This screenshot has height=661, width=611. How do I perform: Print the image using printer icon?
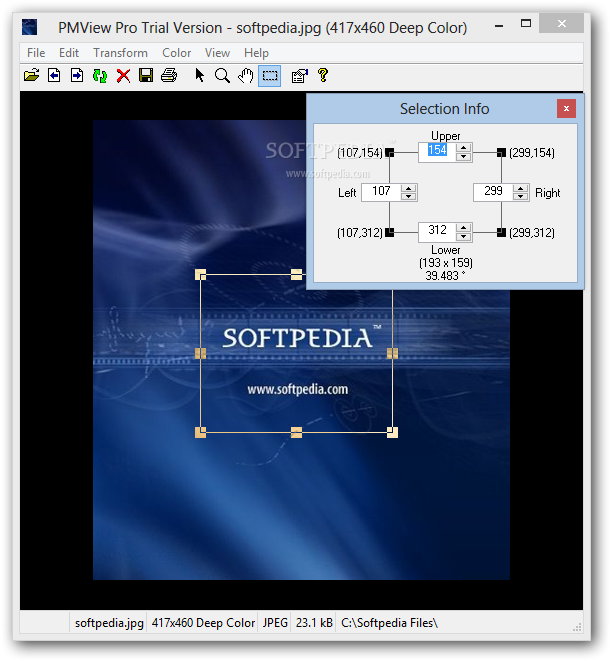[169, 76]
